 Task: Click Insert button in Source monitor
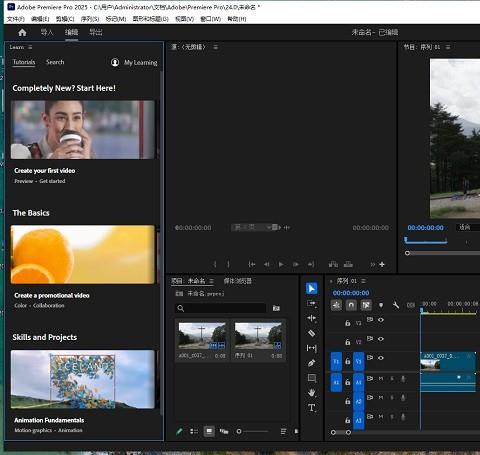[x=333, y=264]
